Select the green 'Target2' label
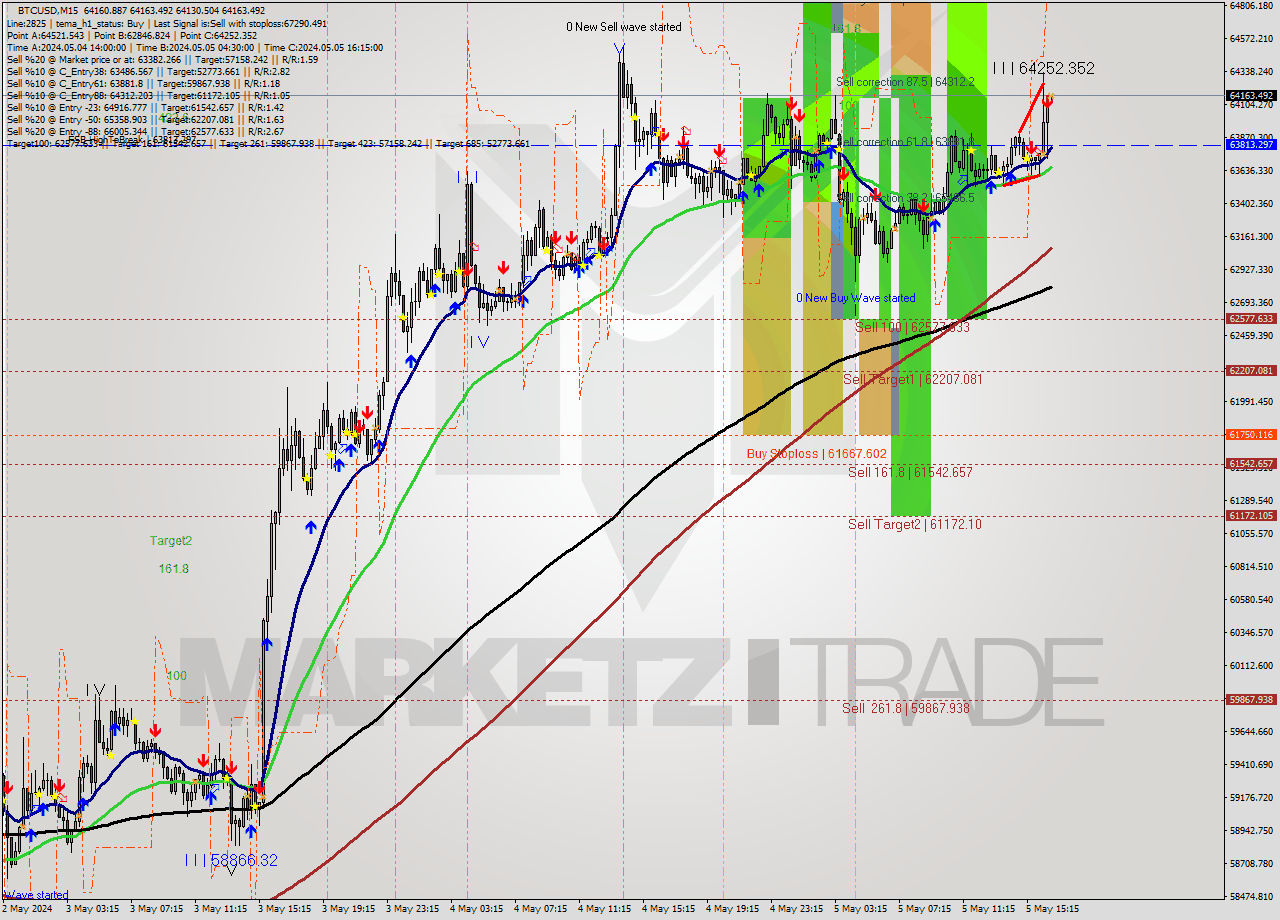Screen dimensions: 1280x920 [x=171, y=540]
